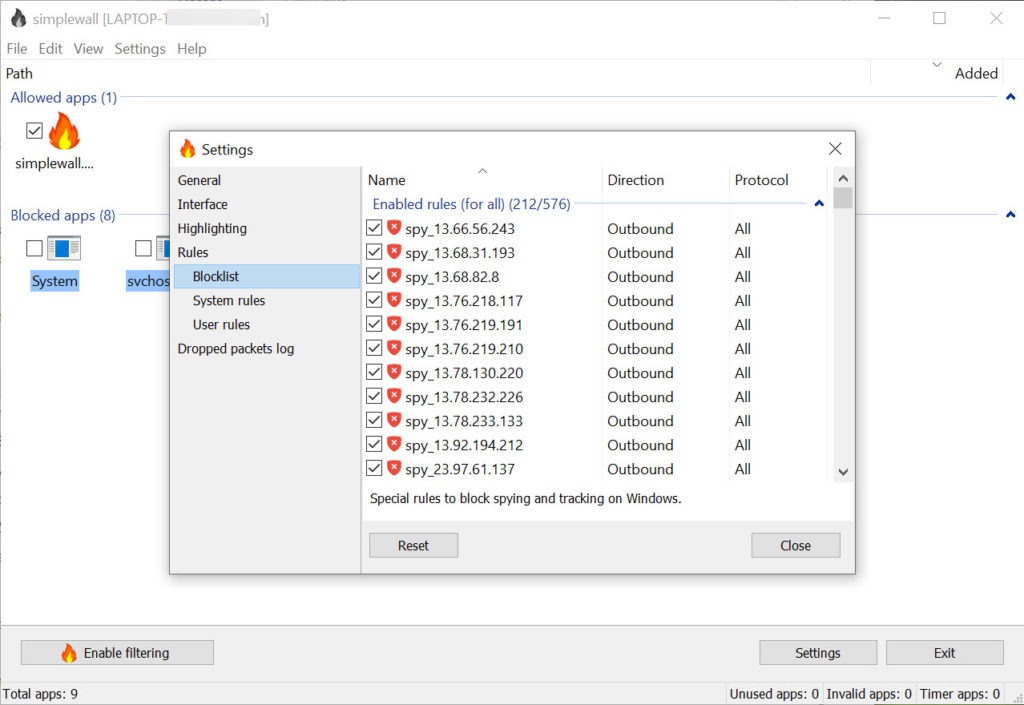Click the shield icon for spy_13.78.232.226
Image resolution: width=1024 pixels, height=705 pixels.
click(x=394, y=396)
